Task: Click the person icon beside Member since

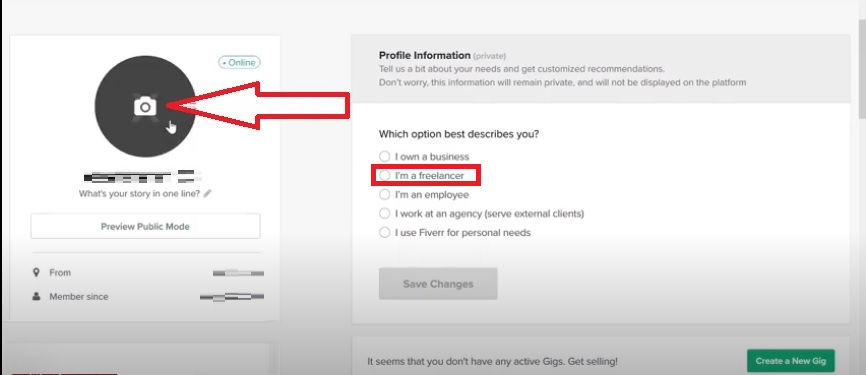Action: (x=36, y=297)
